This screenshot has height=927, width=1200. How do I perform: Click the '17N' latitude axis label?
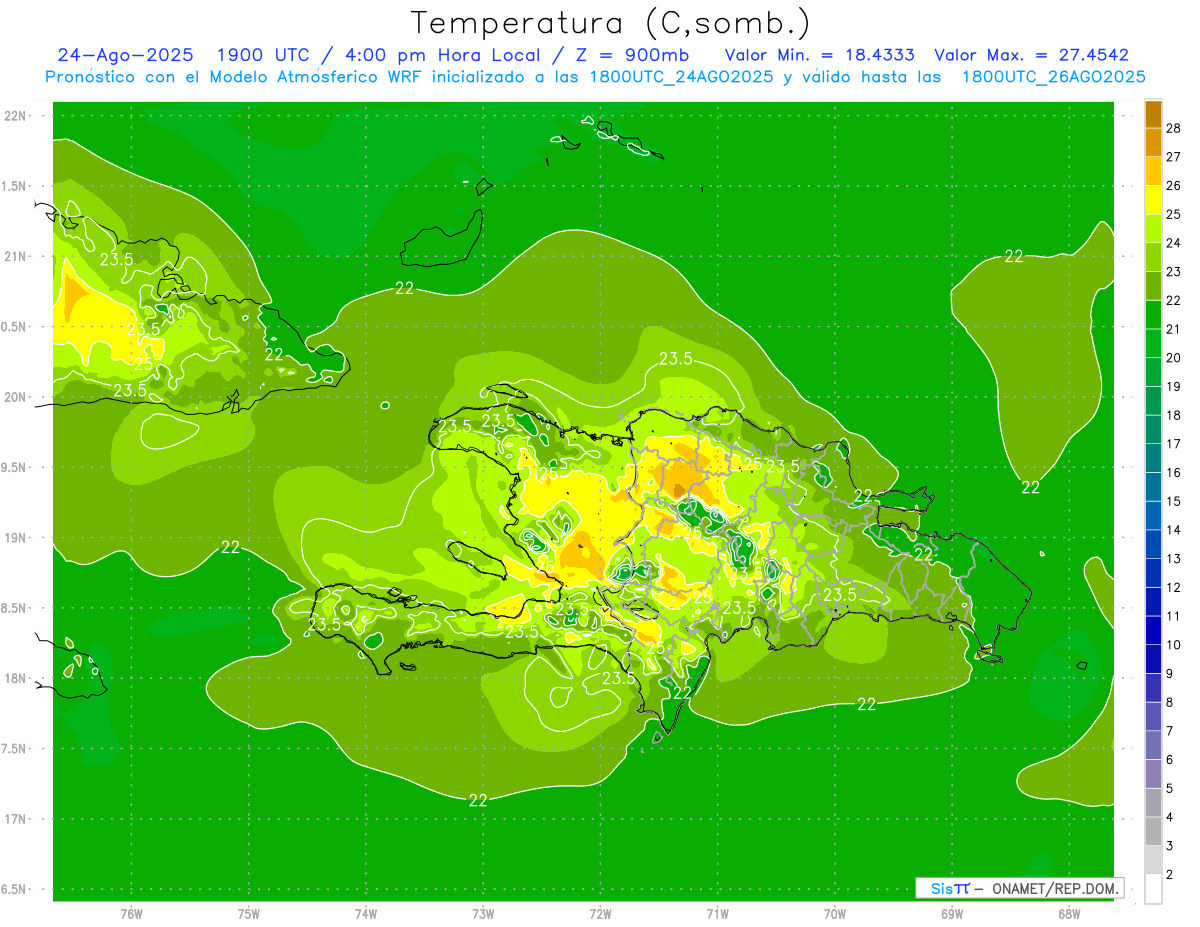(17, 819)
